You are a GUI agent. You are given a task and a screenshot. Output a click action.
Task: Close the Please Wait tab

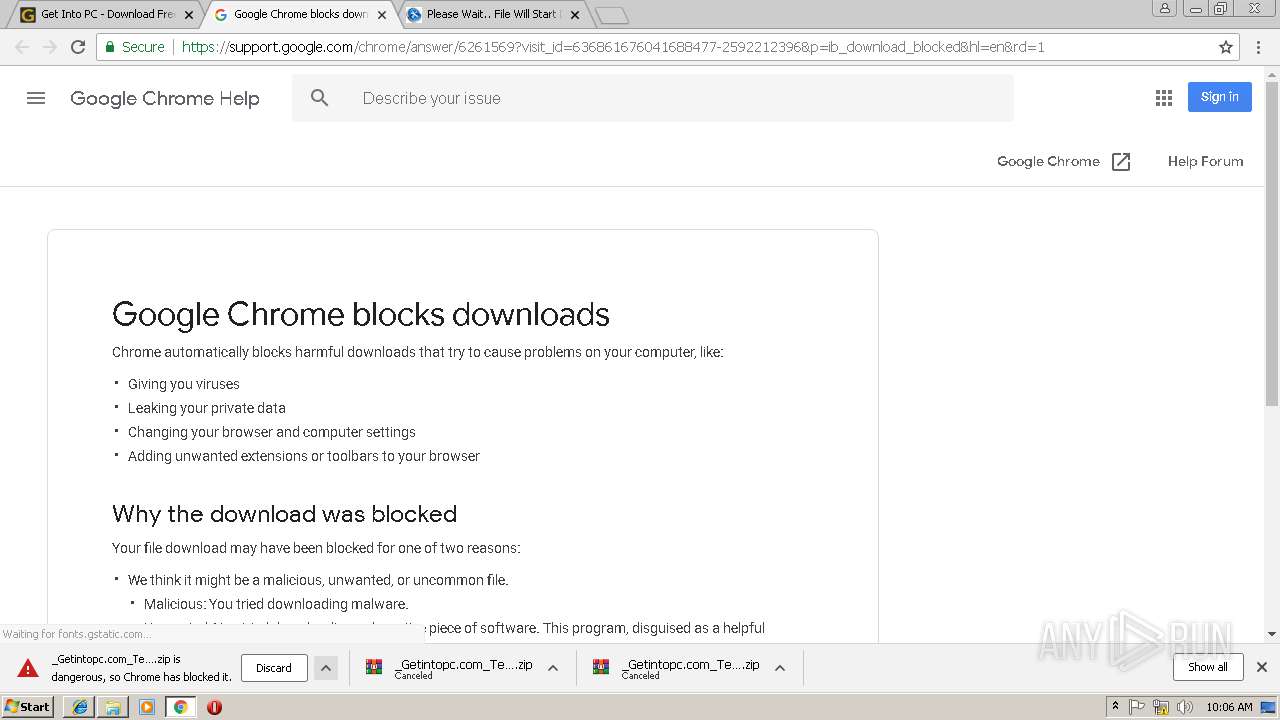tap(575, 15)
